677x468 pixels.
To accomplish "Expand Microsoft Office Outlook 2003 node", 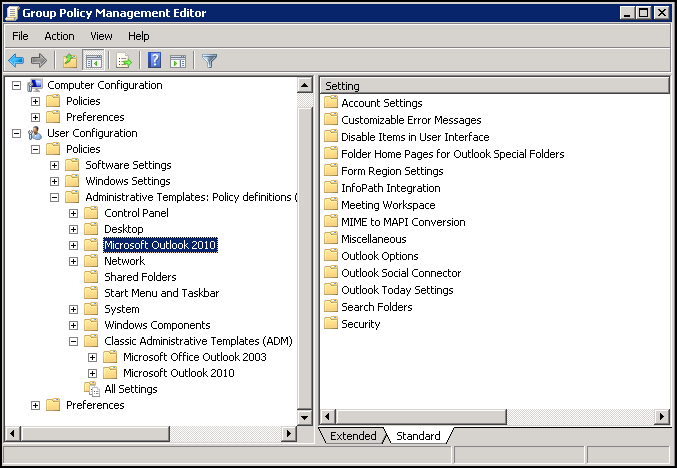I will point(92,357).
